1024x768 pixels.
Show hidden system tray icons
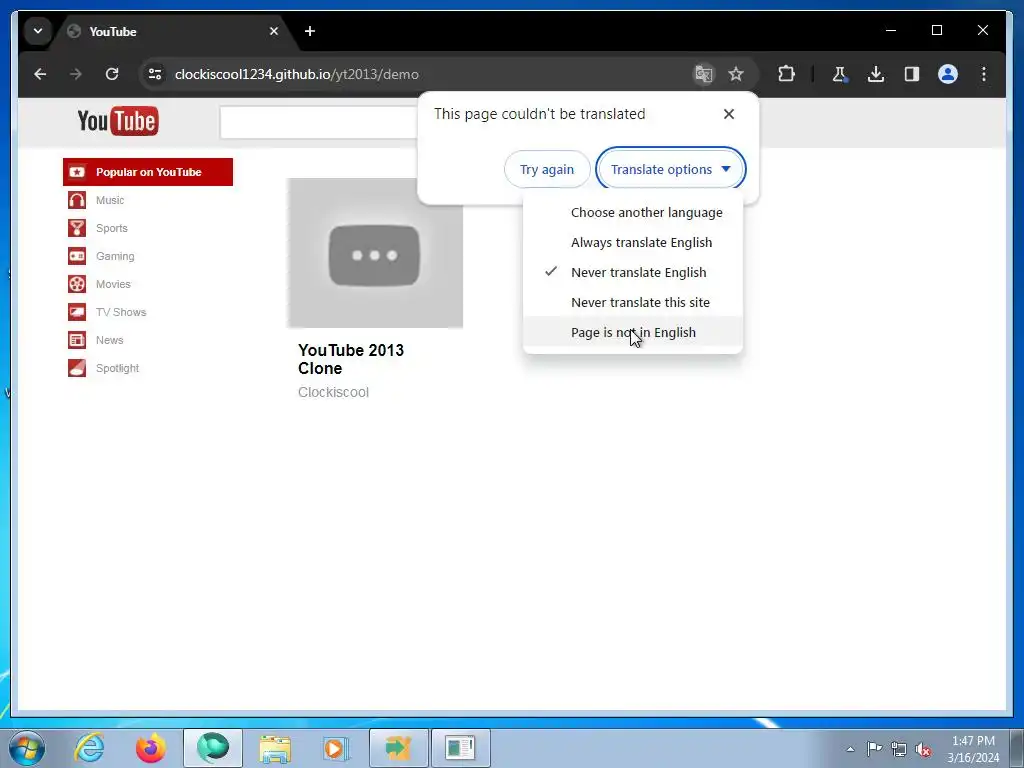click(850, 749)
